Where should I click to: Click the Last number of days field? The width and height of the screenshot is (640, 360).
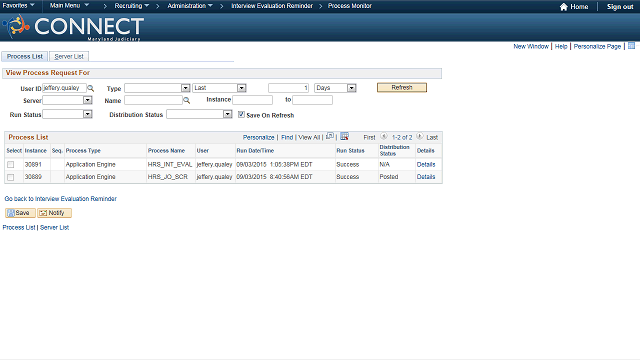[288, 88]
